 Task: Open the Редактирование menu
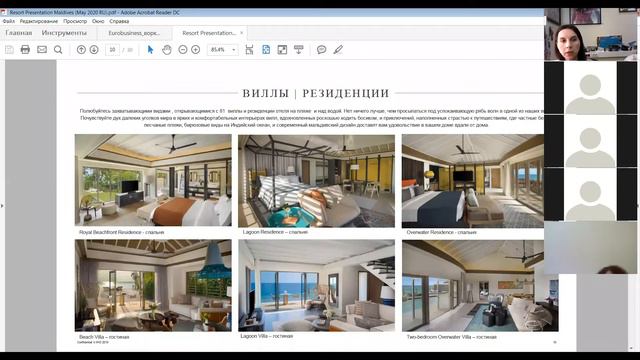39,21
